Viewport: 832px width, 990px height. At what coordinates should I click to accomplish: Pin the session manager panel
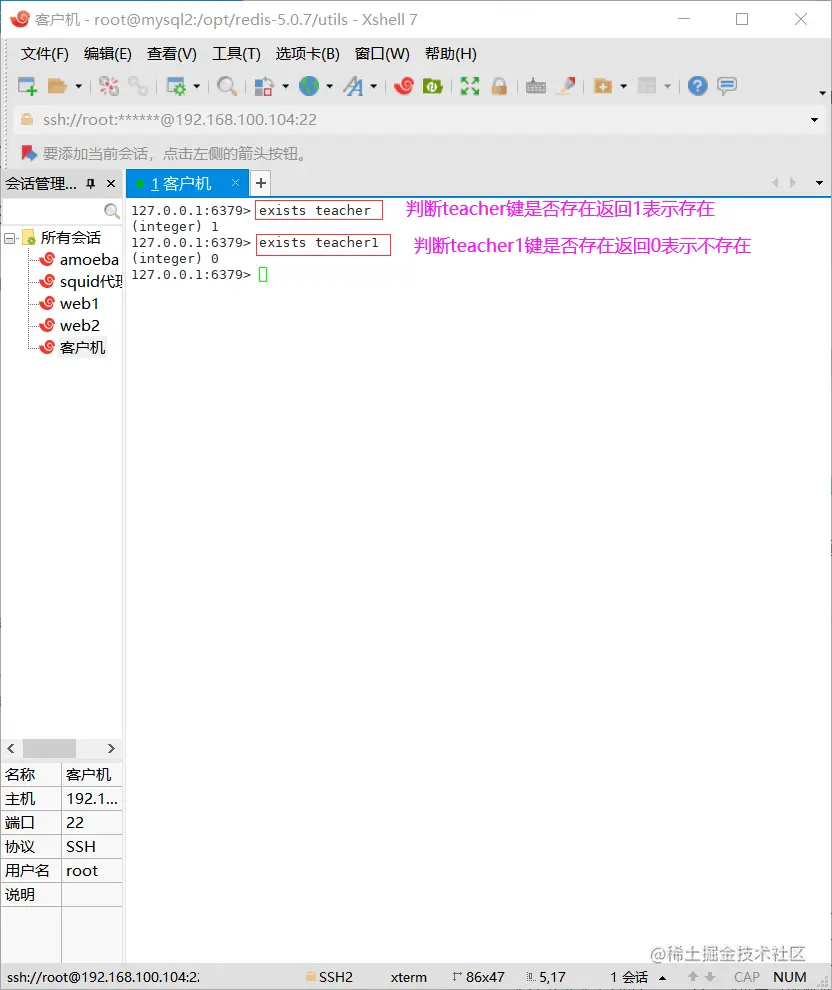(91, 184)
